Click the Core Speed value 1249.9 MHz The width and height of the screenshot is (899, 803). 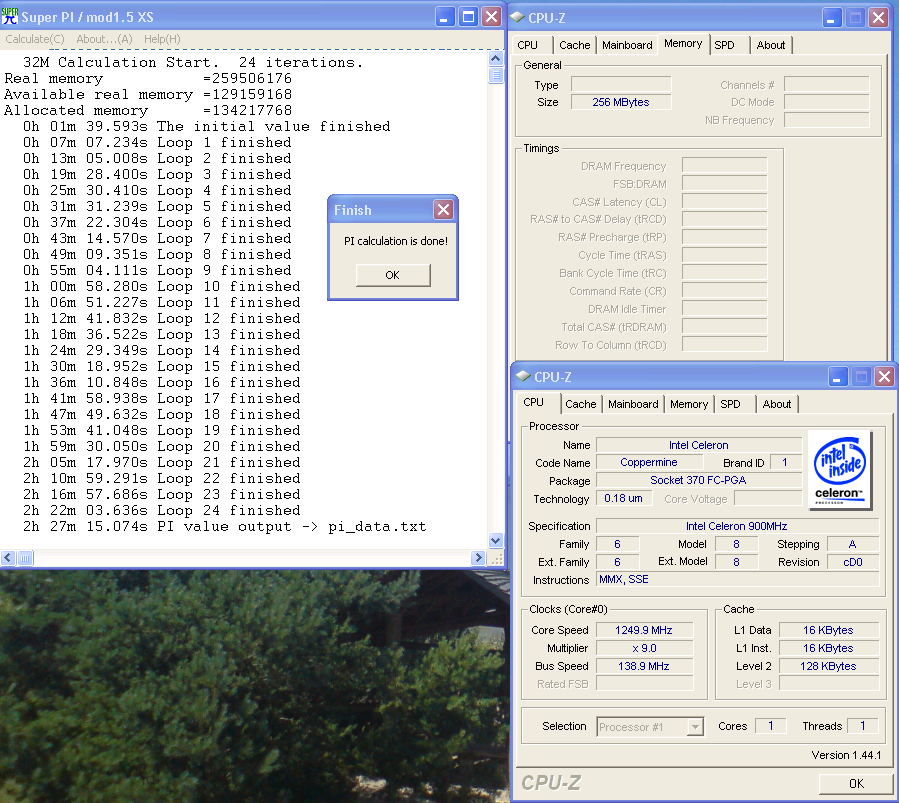point(644,630)
